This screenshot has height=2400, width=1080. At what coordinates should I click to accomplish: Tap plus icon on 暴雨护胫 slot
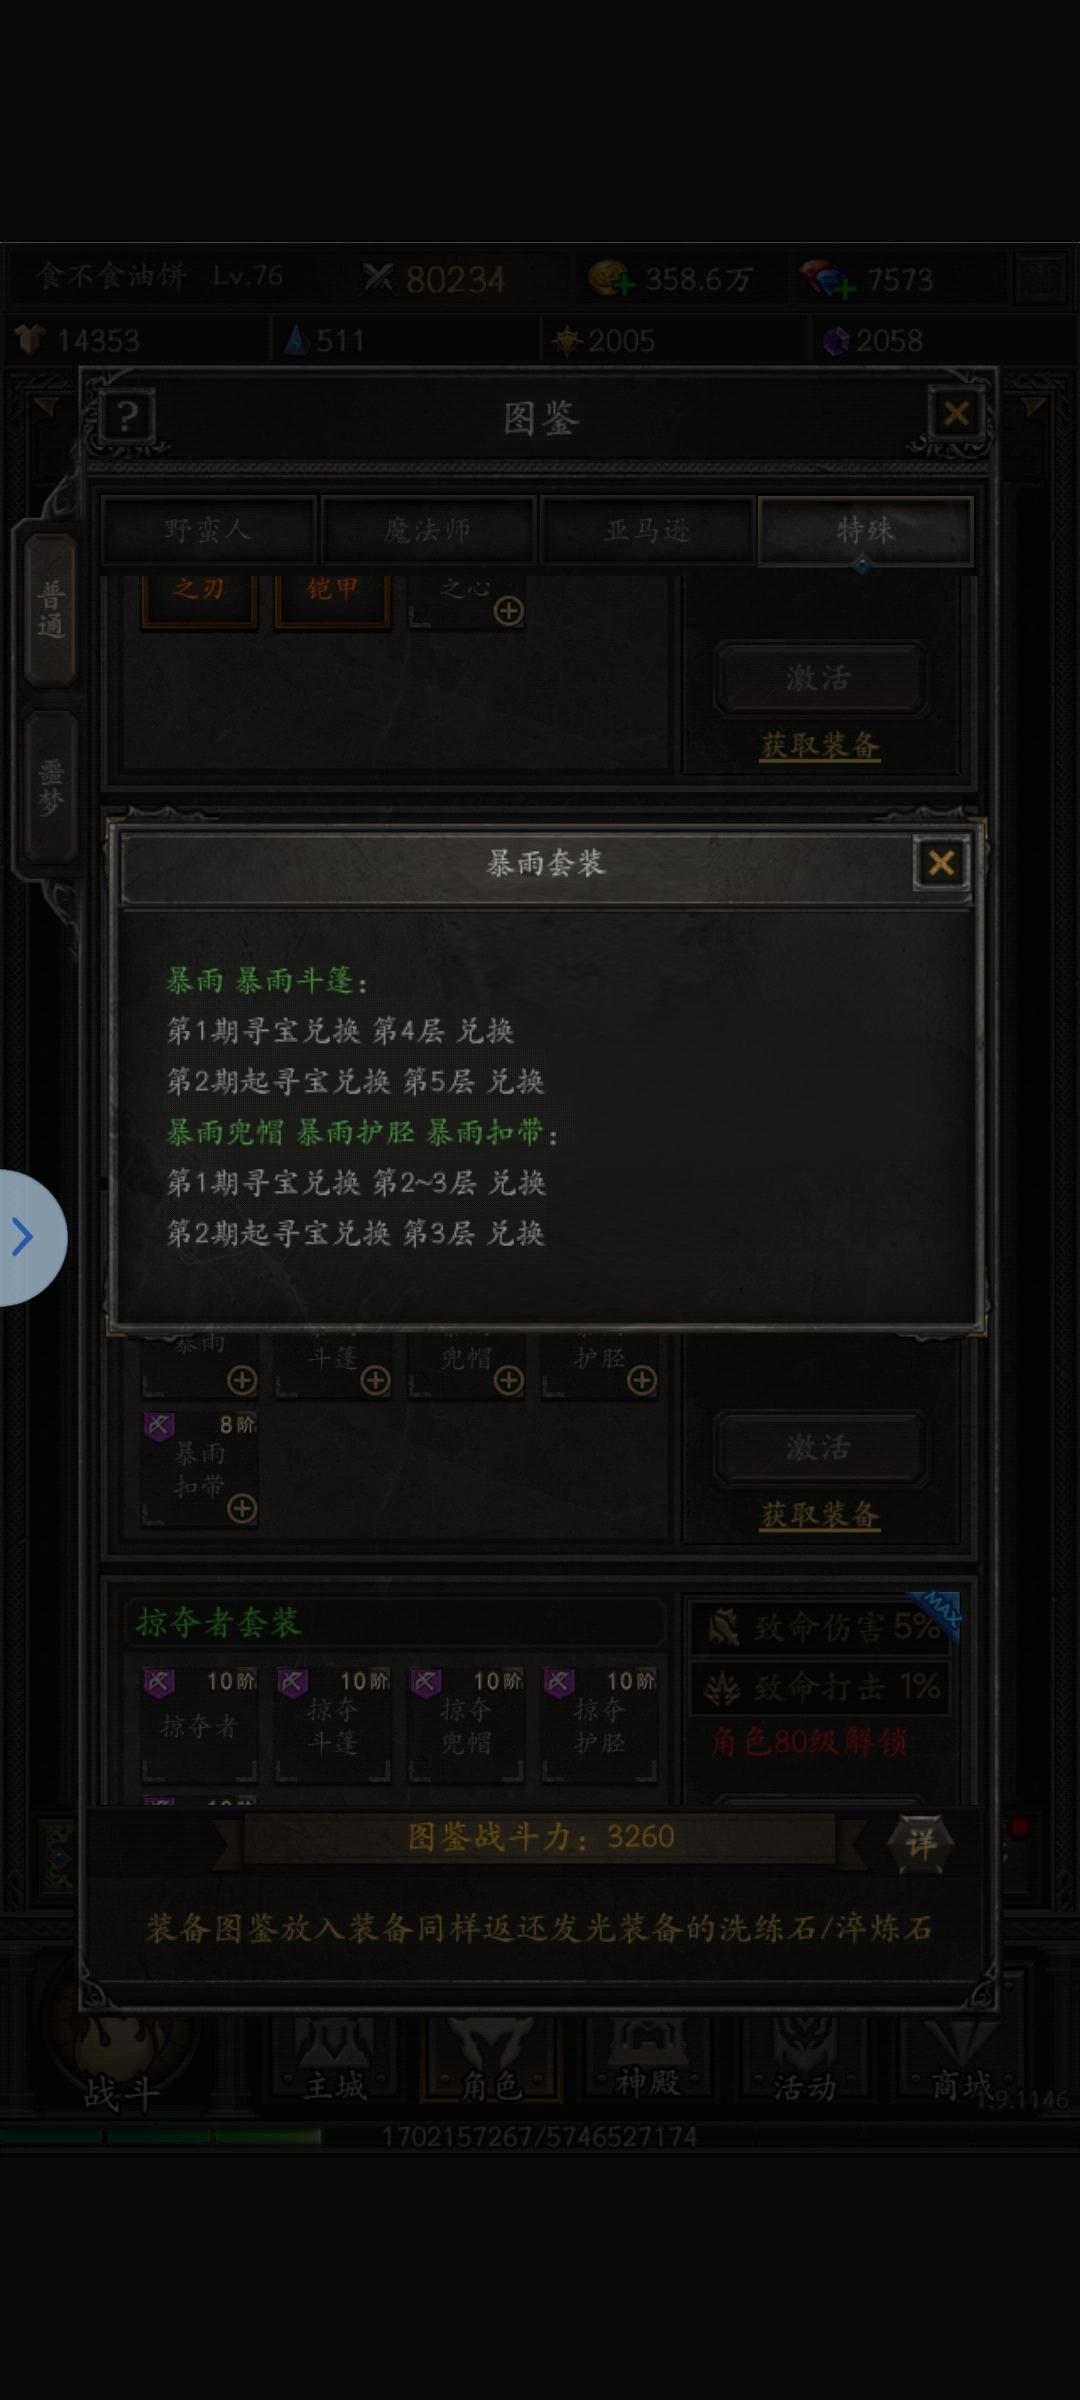coord(642,1380)
